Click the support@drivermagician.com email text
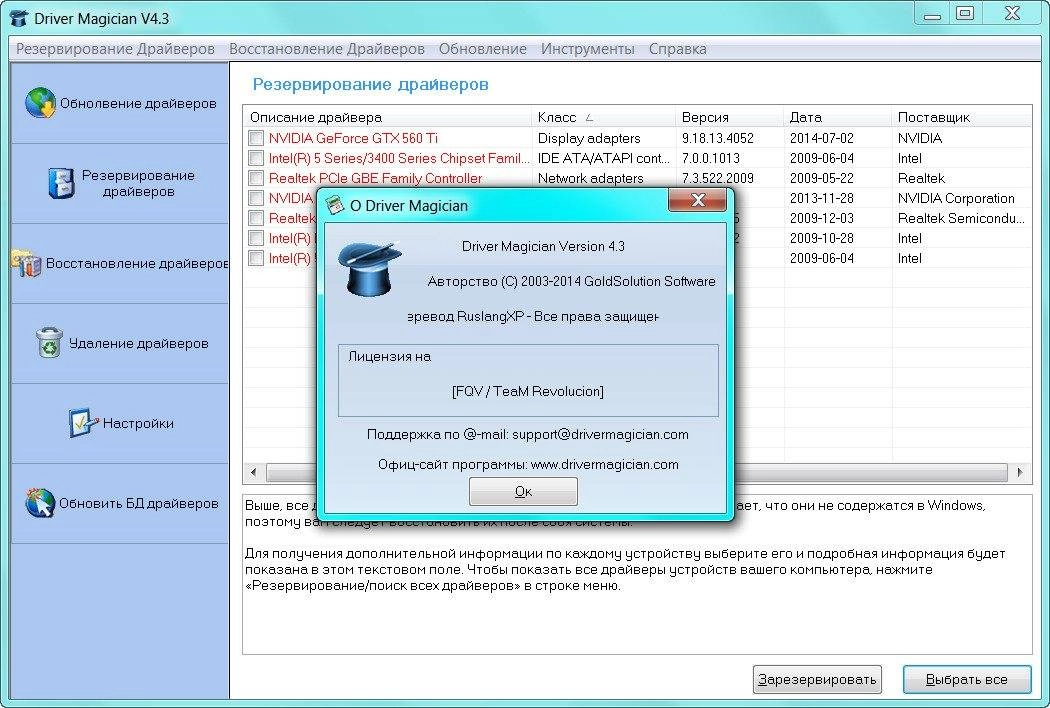 tap(600, 434)
